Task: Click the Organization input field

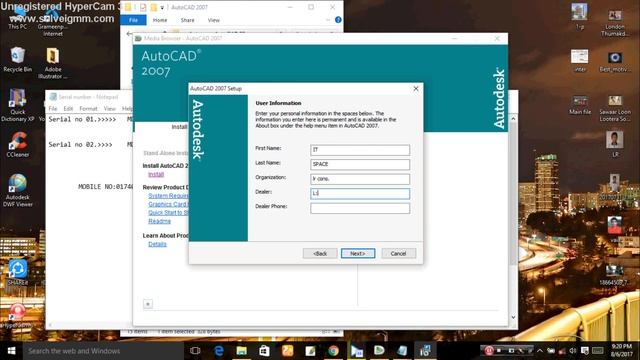Action: 360,179
